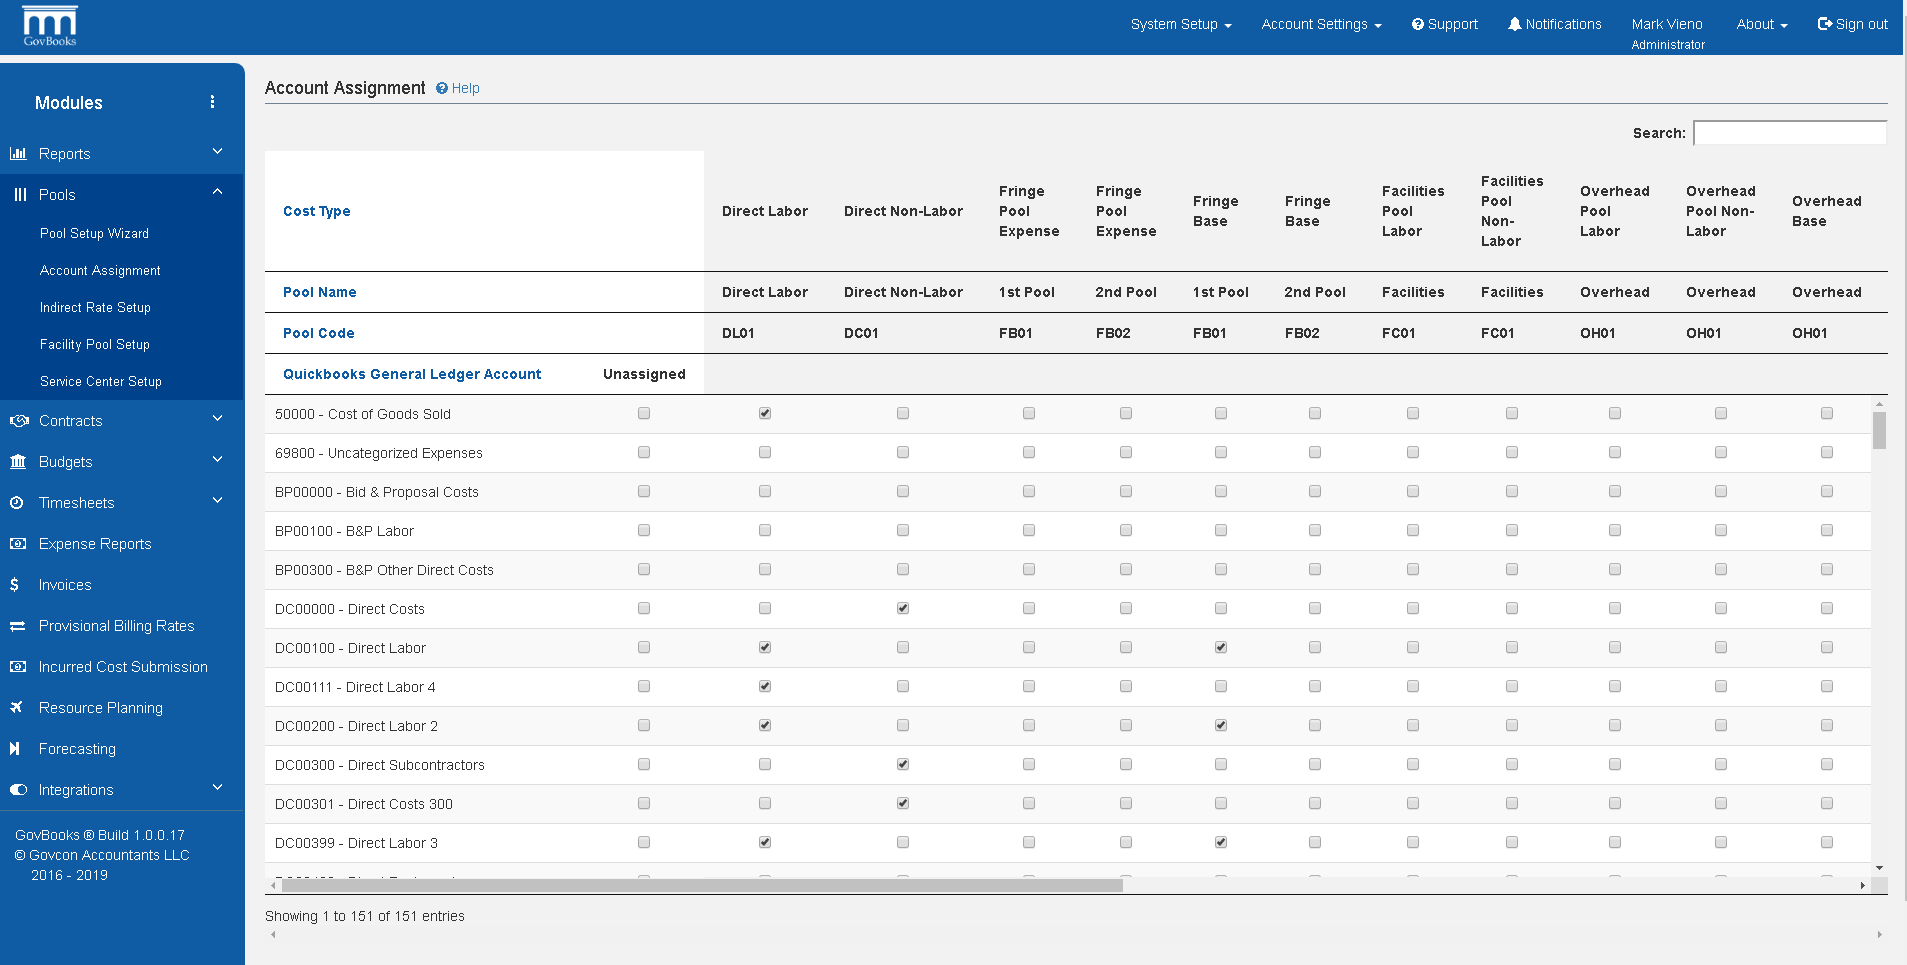1907x965 pixels.
Task: Click the Pools icon in the sidebar
Action: point(19,194)
